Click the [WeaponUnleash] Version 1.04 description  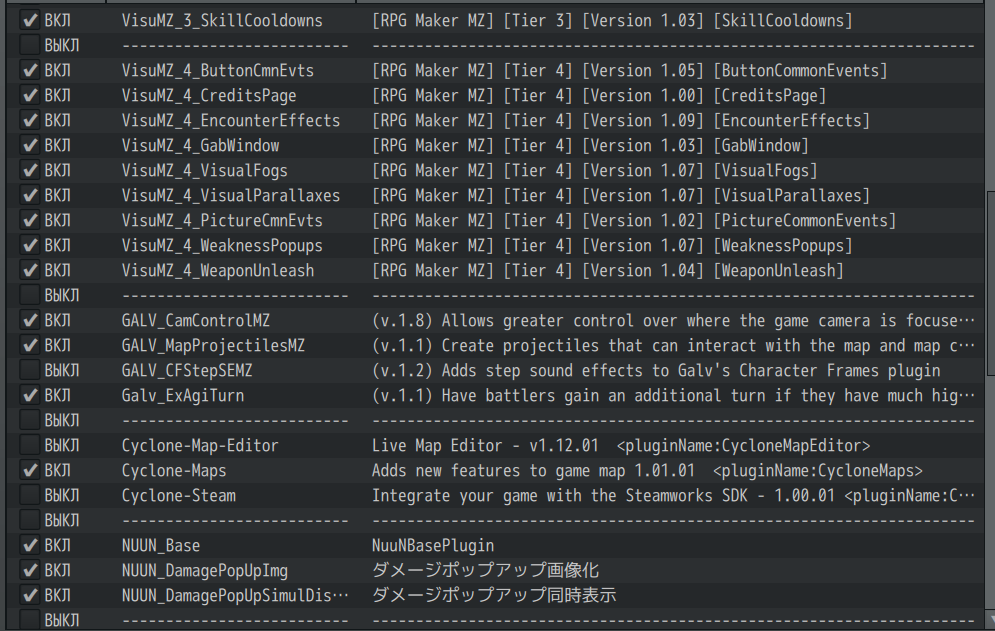point(608,270)
